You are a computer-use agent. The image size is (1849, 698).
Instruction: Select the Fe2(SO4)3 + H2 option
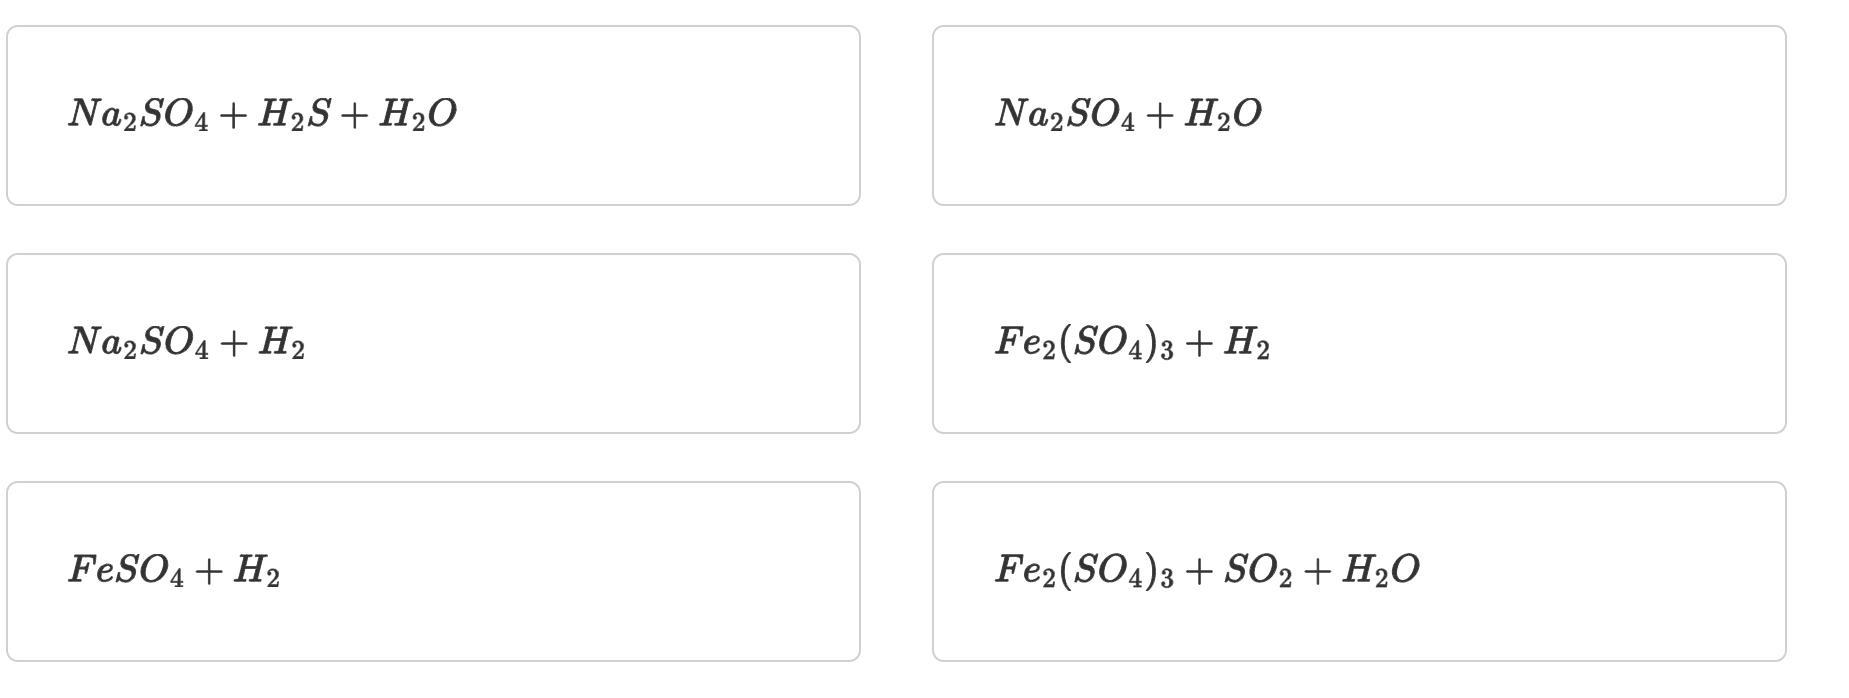[x=1359, y=343]
